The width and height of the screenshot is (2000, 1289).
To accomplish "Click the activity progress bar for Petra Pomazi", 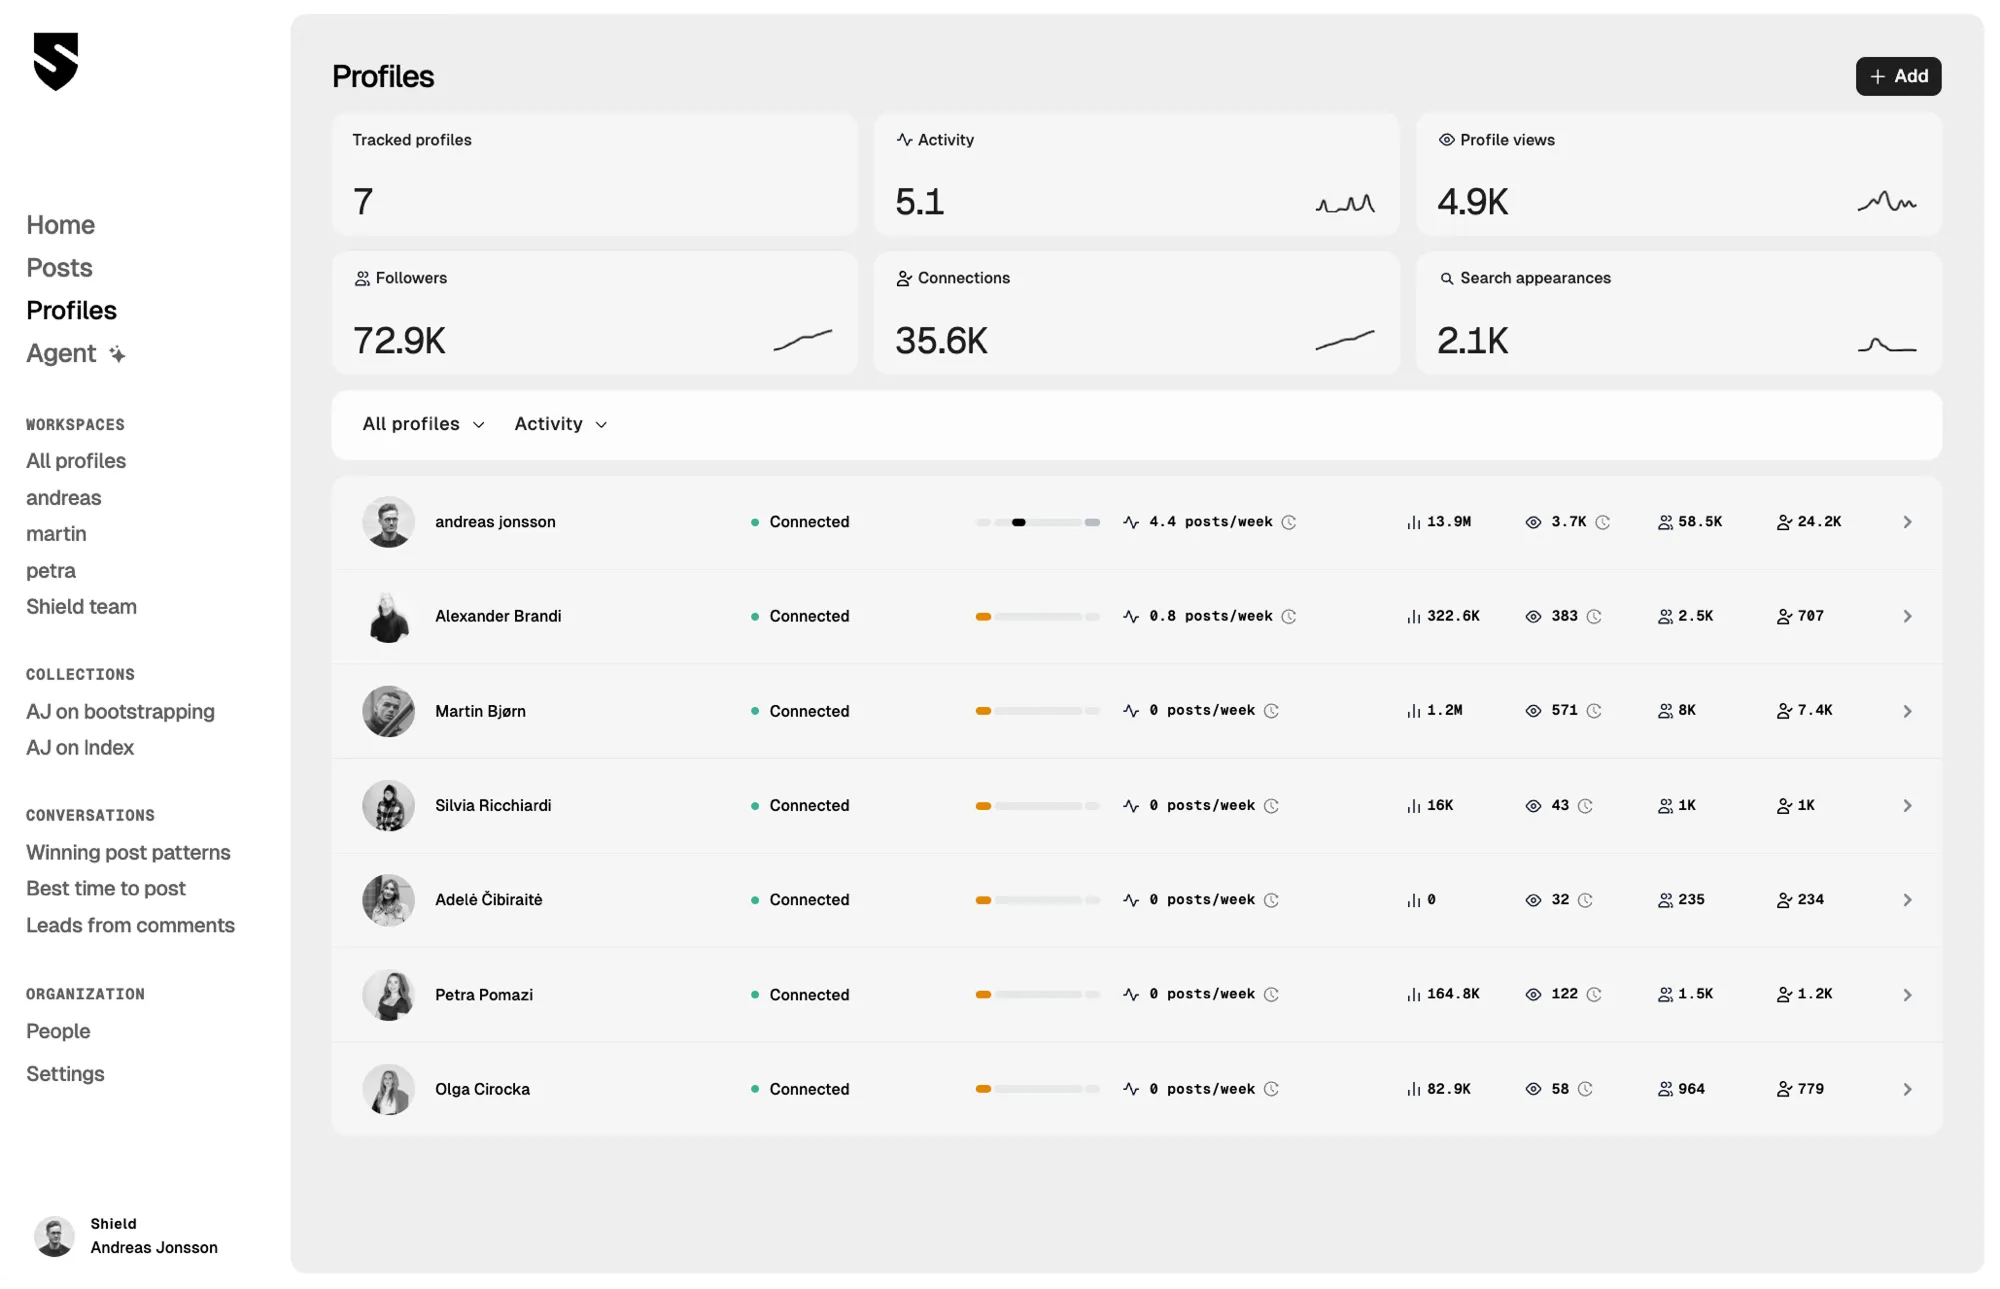I will 1037,995.
